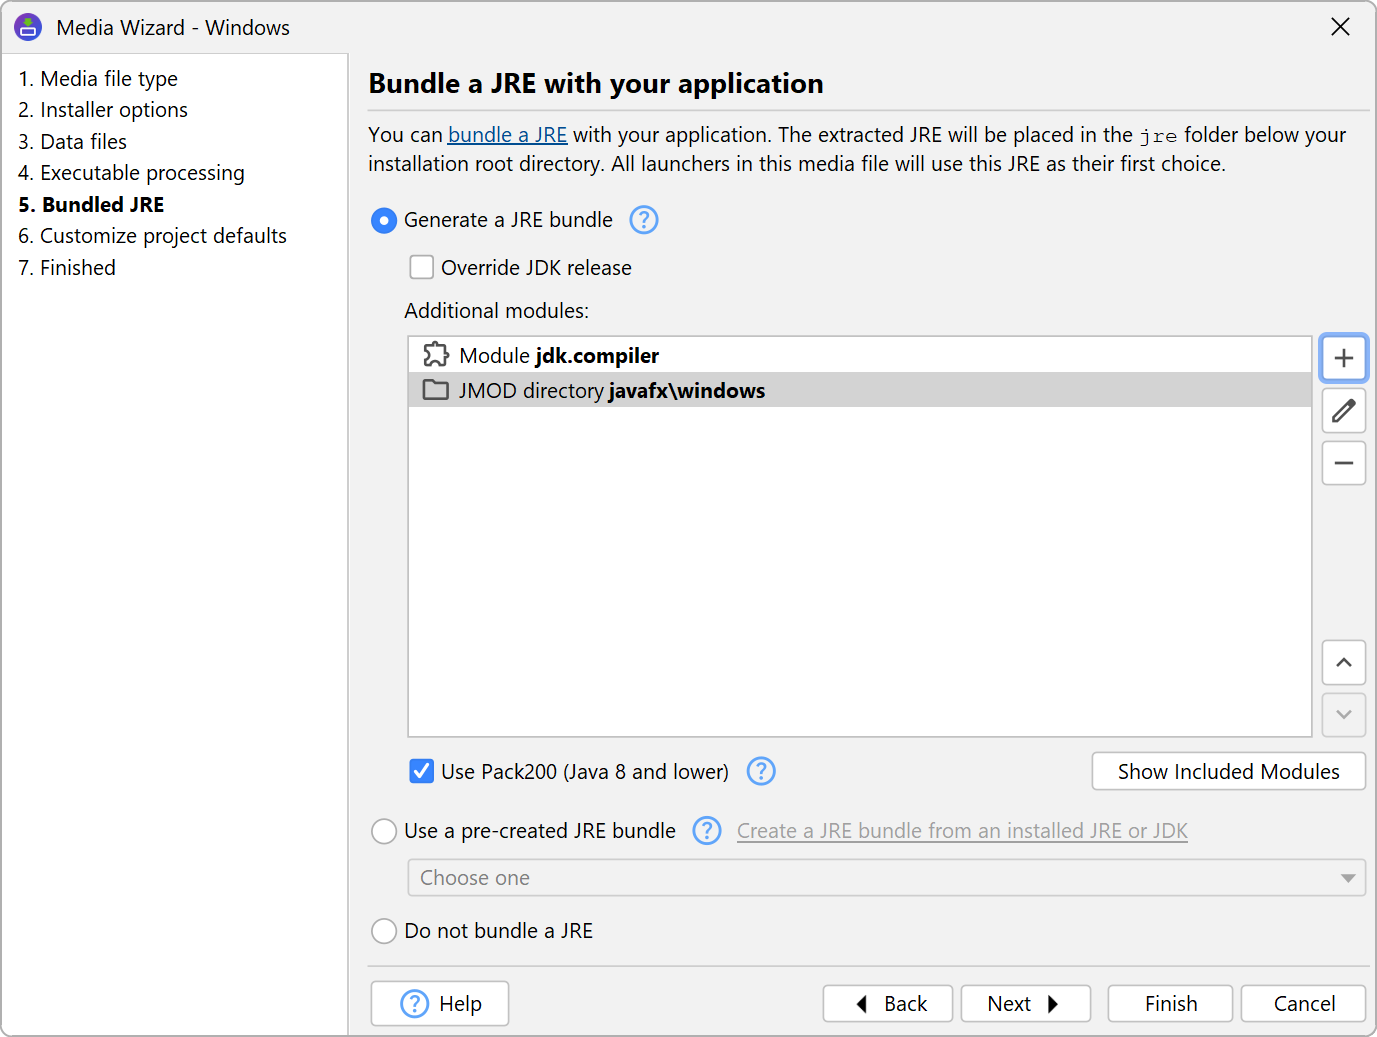Click the plus icon to add a module
Screen dimensions: 1377x1037
(x=1343, y=358)
